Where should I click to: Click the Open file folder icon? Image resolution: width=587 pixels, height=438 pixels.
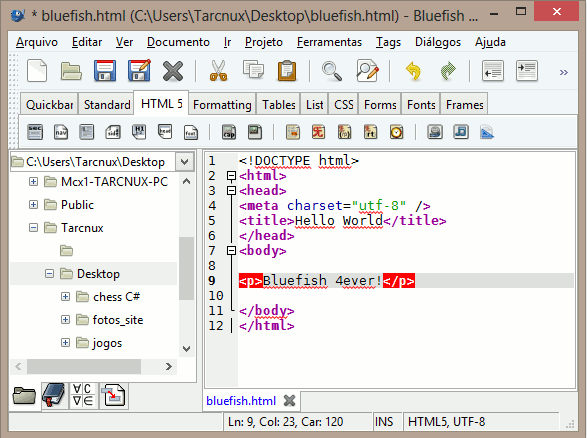pyautogui.click(x=71, y=71)
